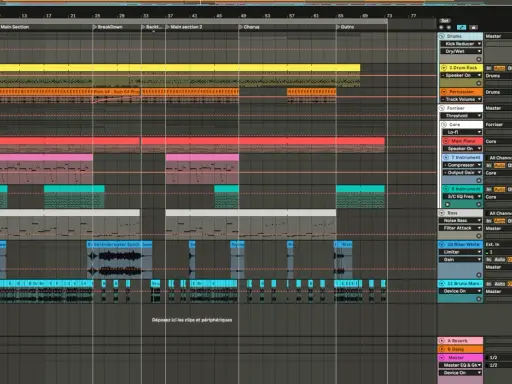This screenshot has width=512, height=384.
Task: Toggle the lock envelopes button
Action: click(473, 27)
